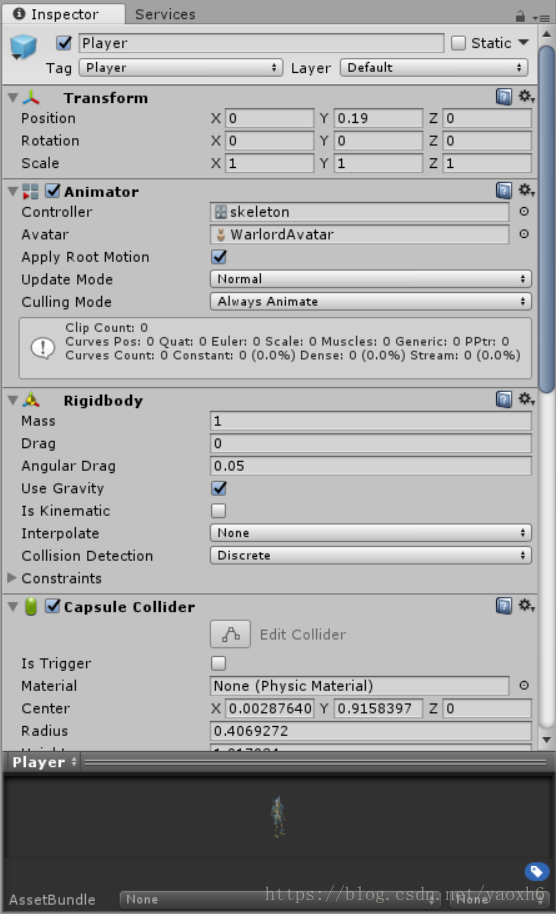Click the skeleton Controller field
The height and width of the screenshot is (914, 556).
360,212
